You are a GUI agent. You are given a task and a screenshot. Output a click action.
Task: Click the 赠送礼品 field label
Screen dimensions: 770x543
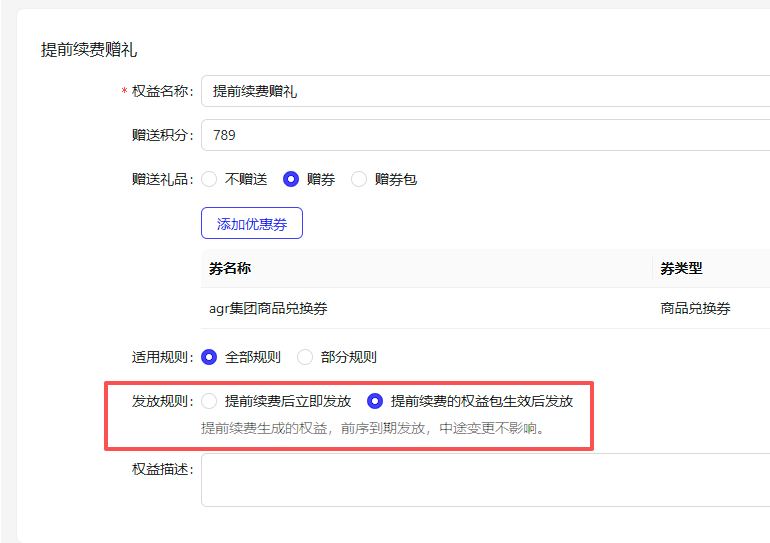tap(162, 180)
